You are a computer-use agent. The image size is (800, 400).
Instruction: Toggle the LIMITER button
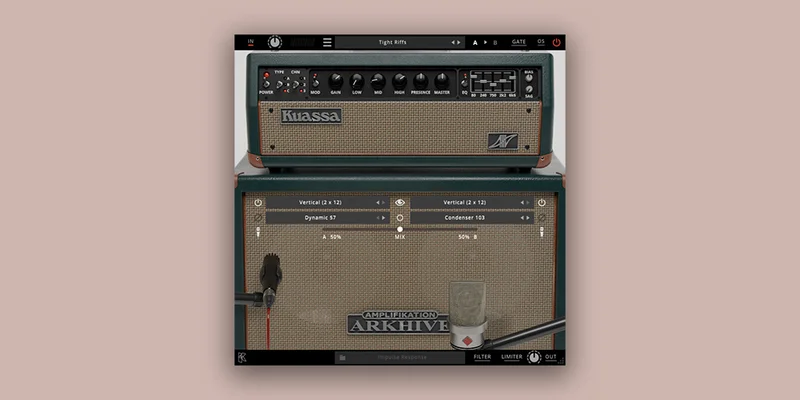click(x=511, y=357)
